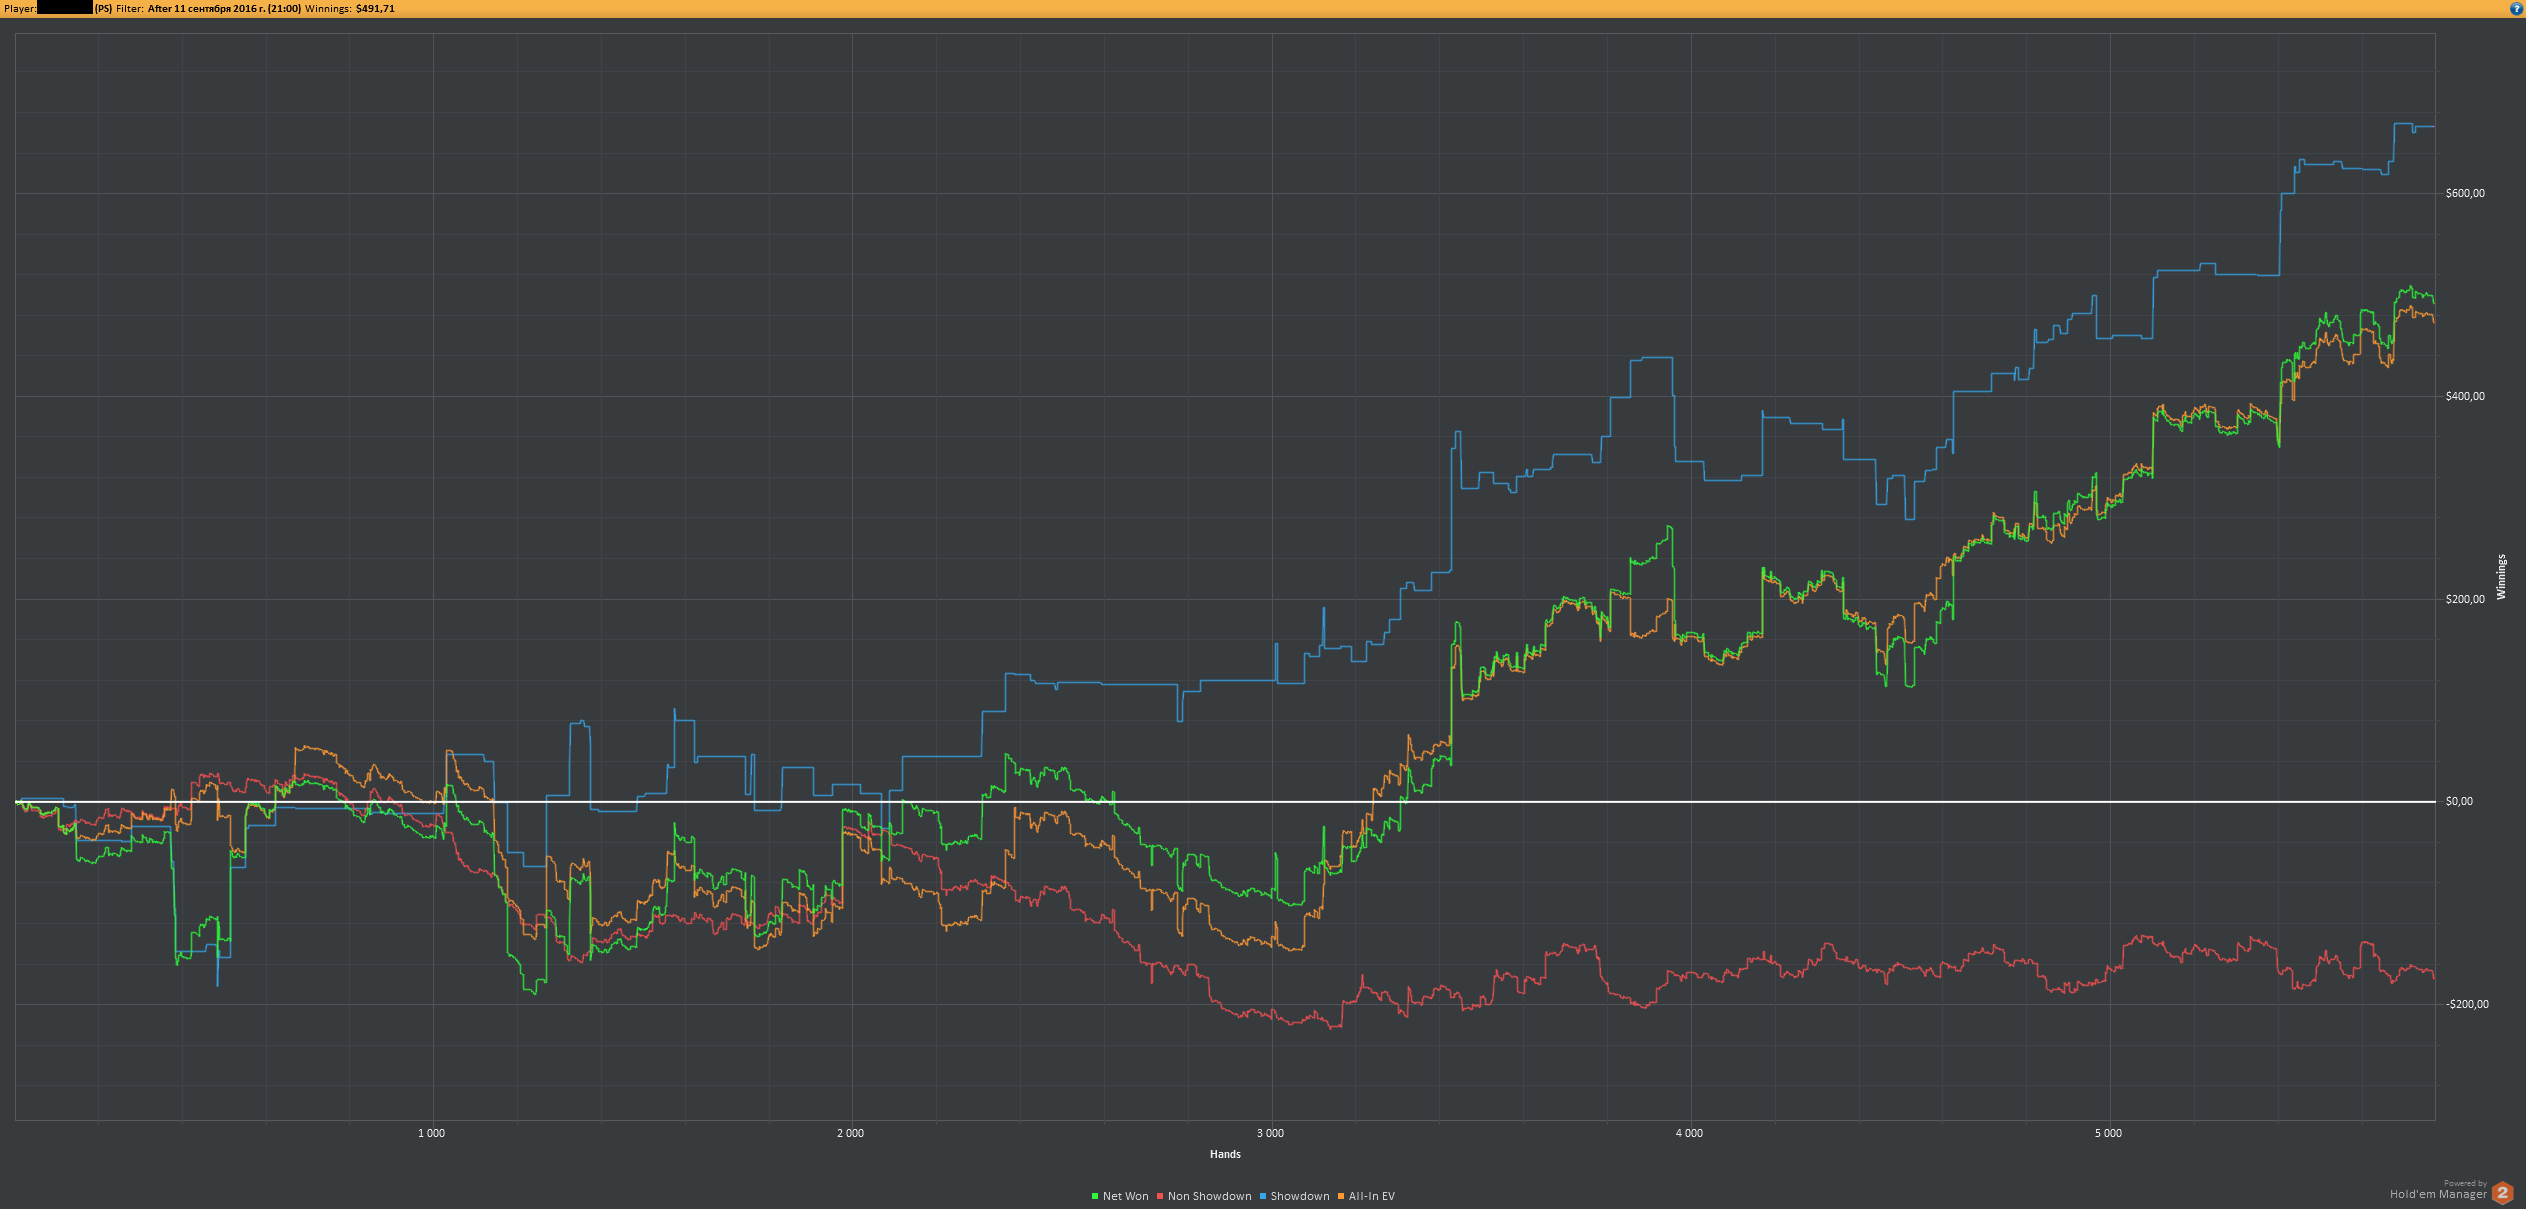Click the green Net Won legend square
This screenshot has width=2526, height=1209.
tap(1095, 1196)
